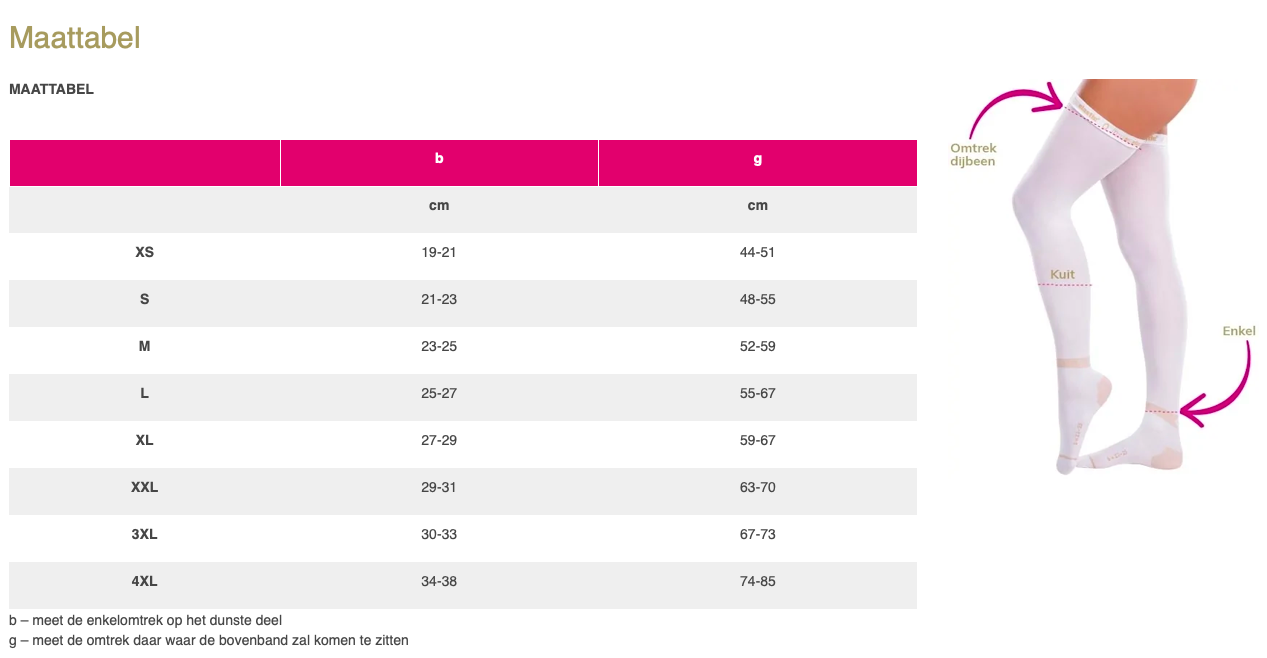Click the bold 'MAATTABEL' subheading
1267x658 pixels.
pos(51,89)
